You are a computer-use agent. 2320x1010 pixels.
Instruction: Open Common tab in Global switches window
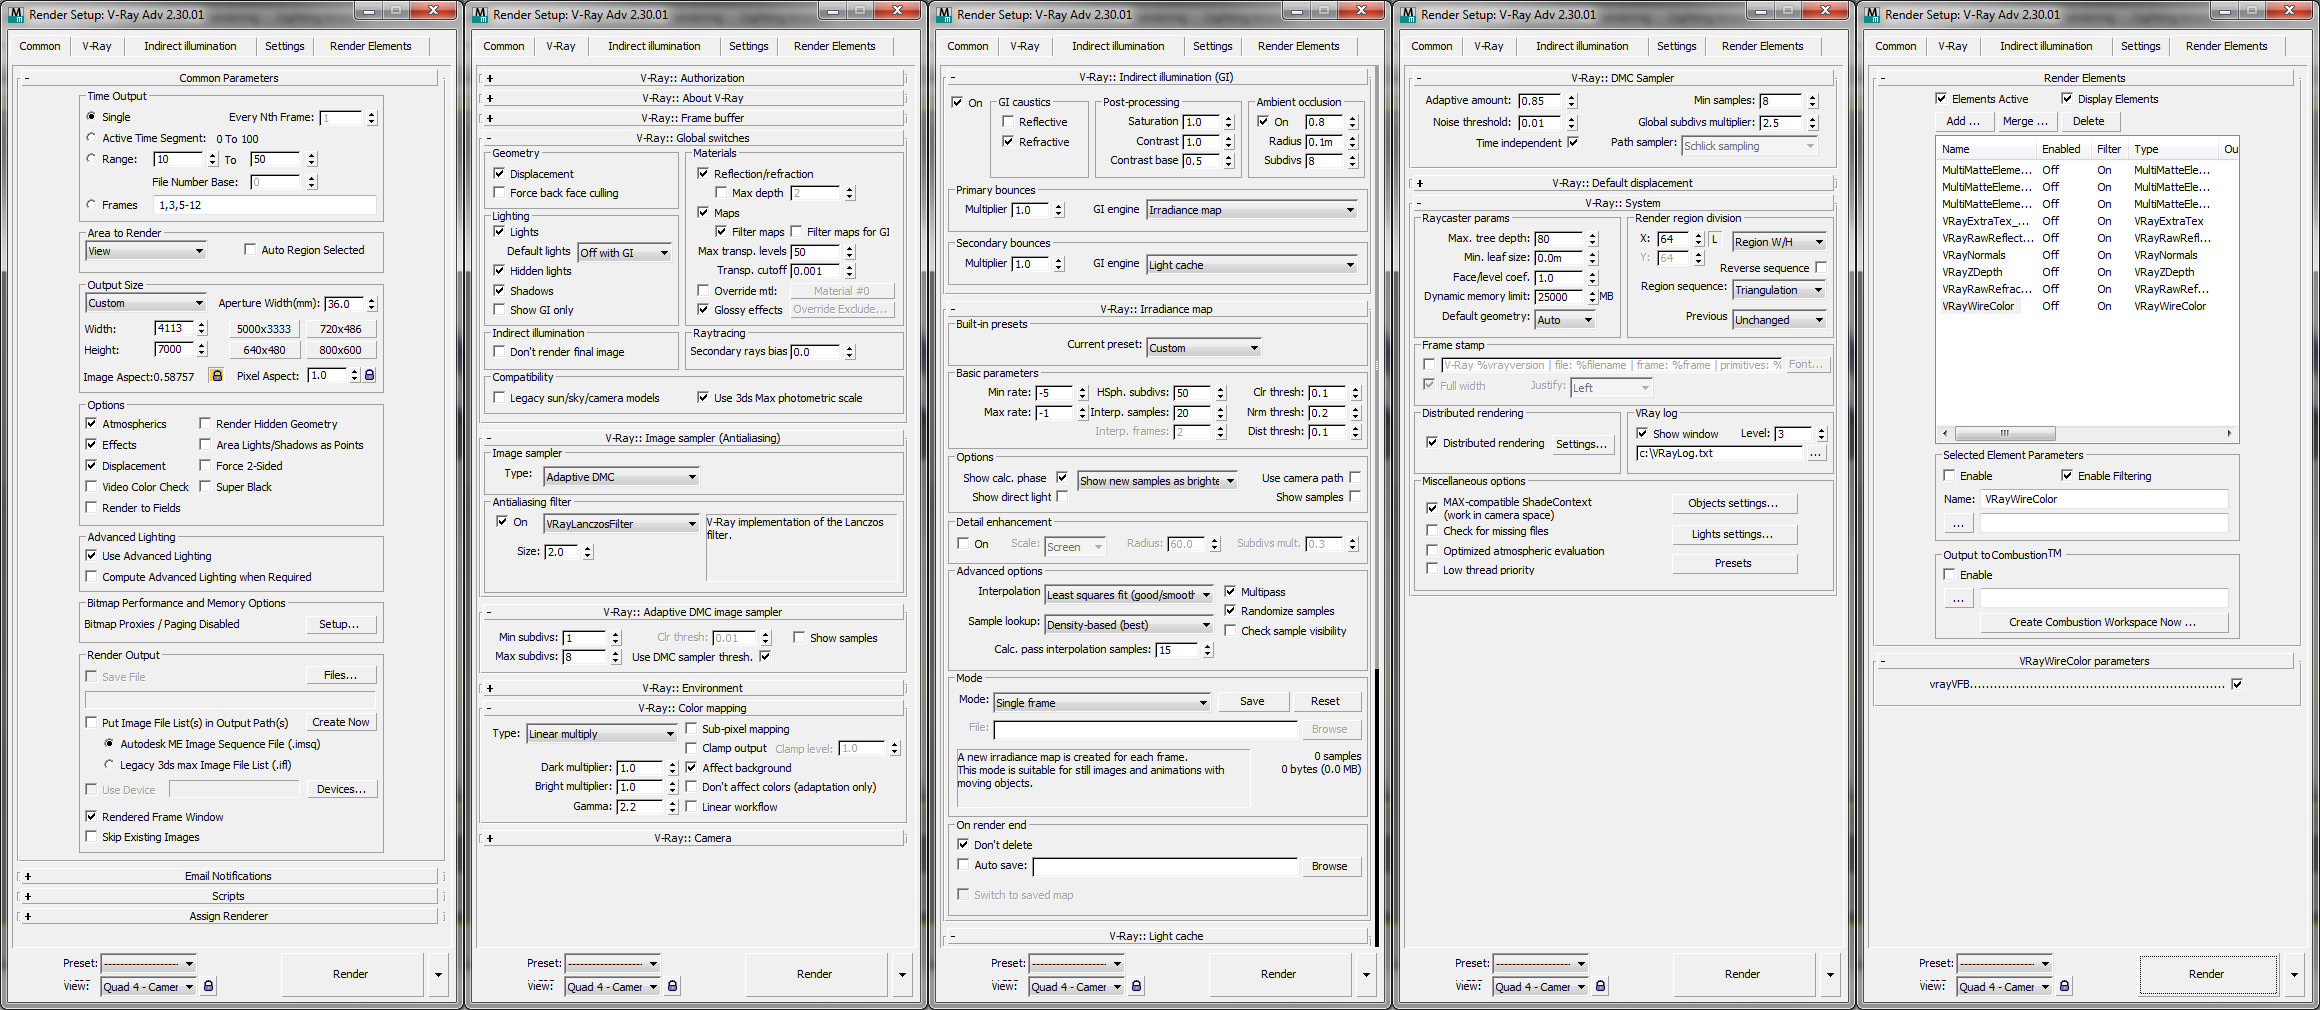pos(504,46)
